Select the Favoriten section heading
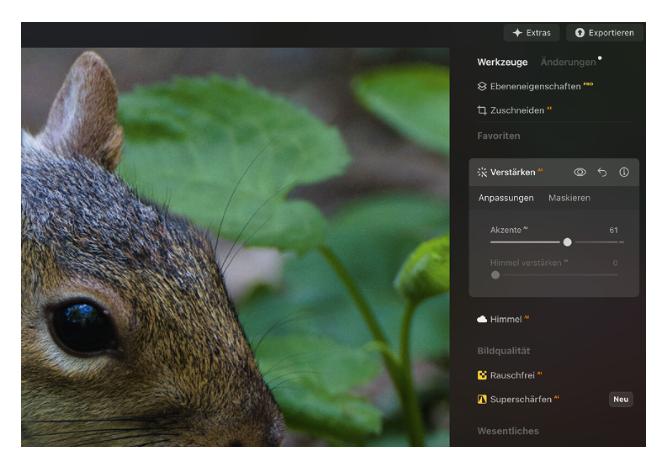The image size is (667, 474). coord(499,136)
